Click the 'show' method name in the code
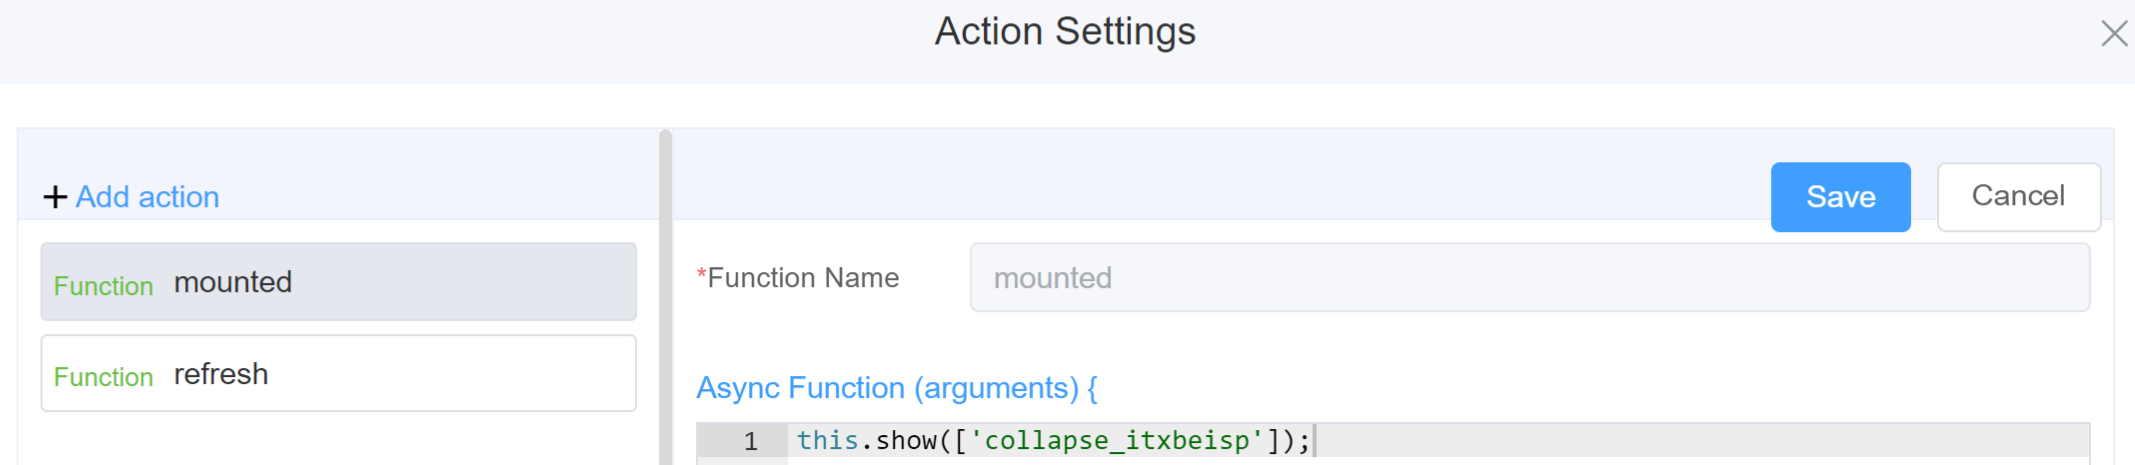This screenshot has height=465, width=2135. click(906, 441)
